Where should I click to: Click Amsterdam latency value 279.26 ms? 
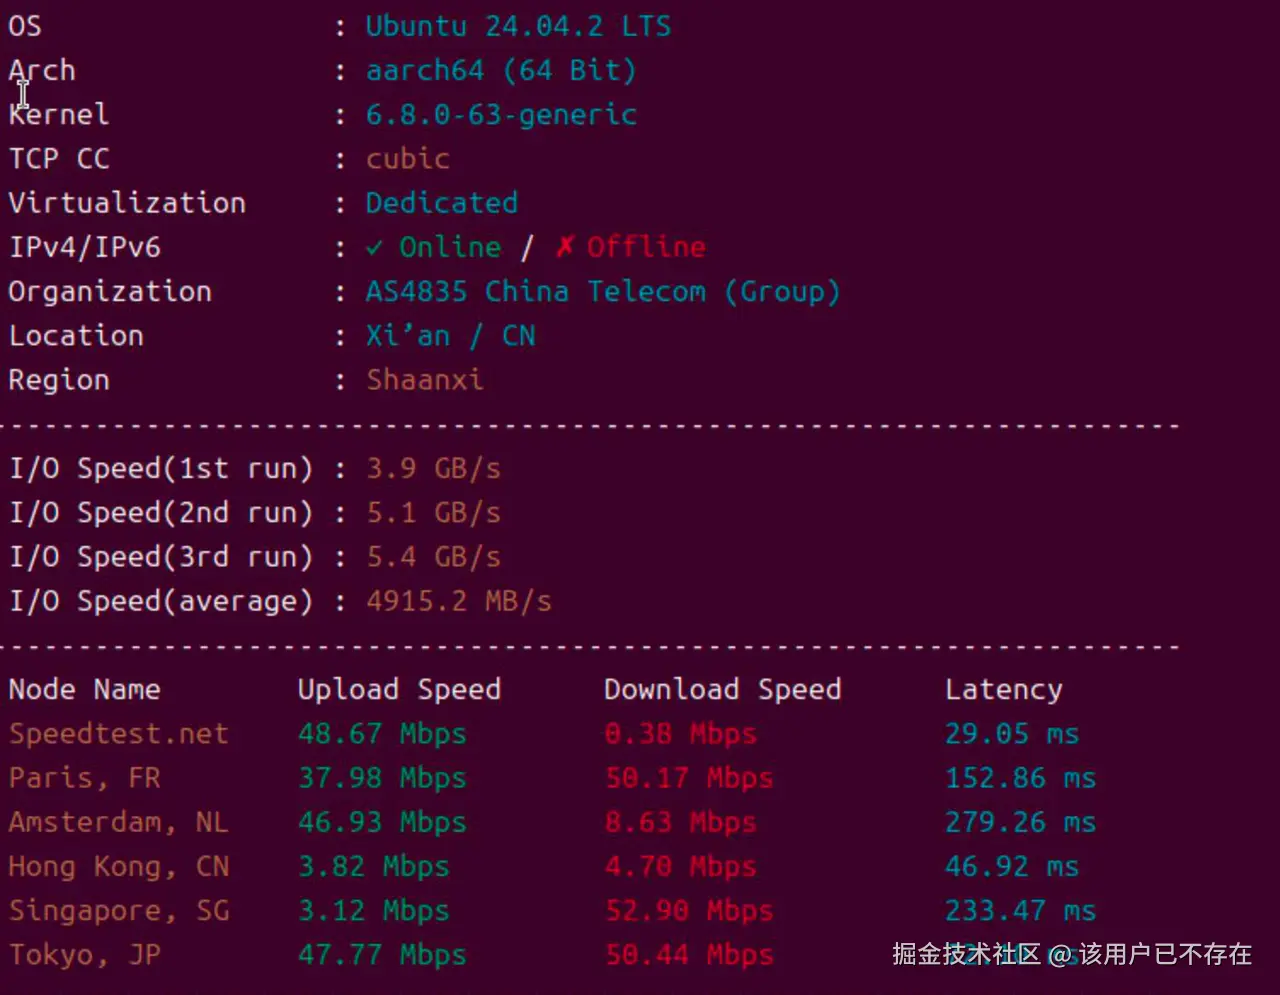pyautogui.click(x=1020, y=822)
